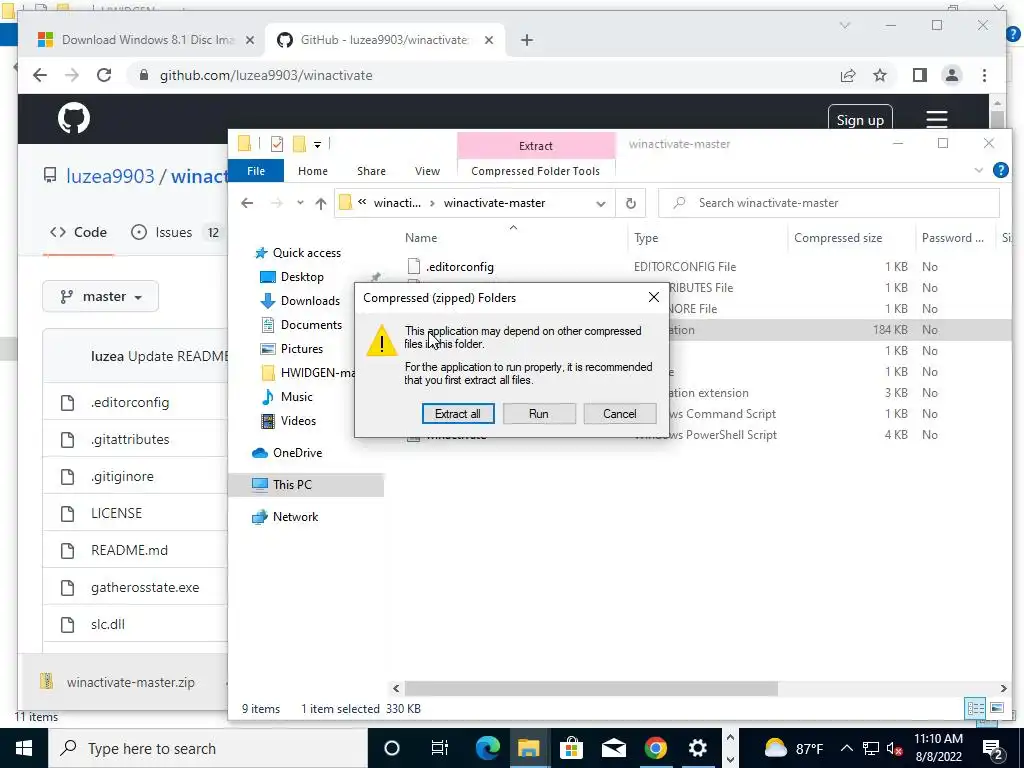This screenshot has width=1024, height=768.
Task: Open Chrome three-dot menu
Action: 984,75
